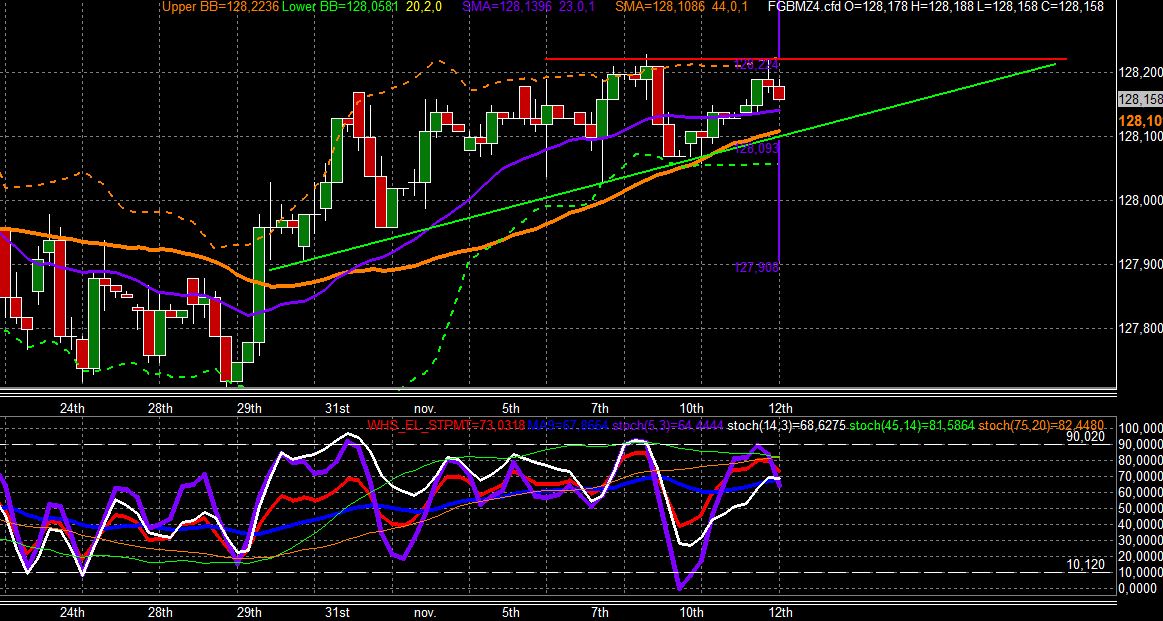Click the 127,900 price axis value
The image size is (1163, 621).
coord(1140,265)
